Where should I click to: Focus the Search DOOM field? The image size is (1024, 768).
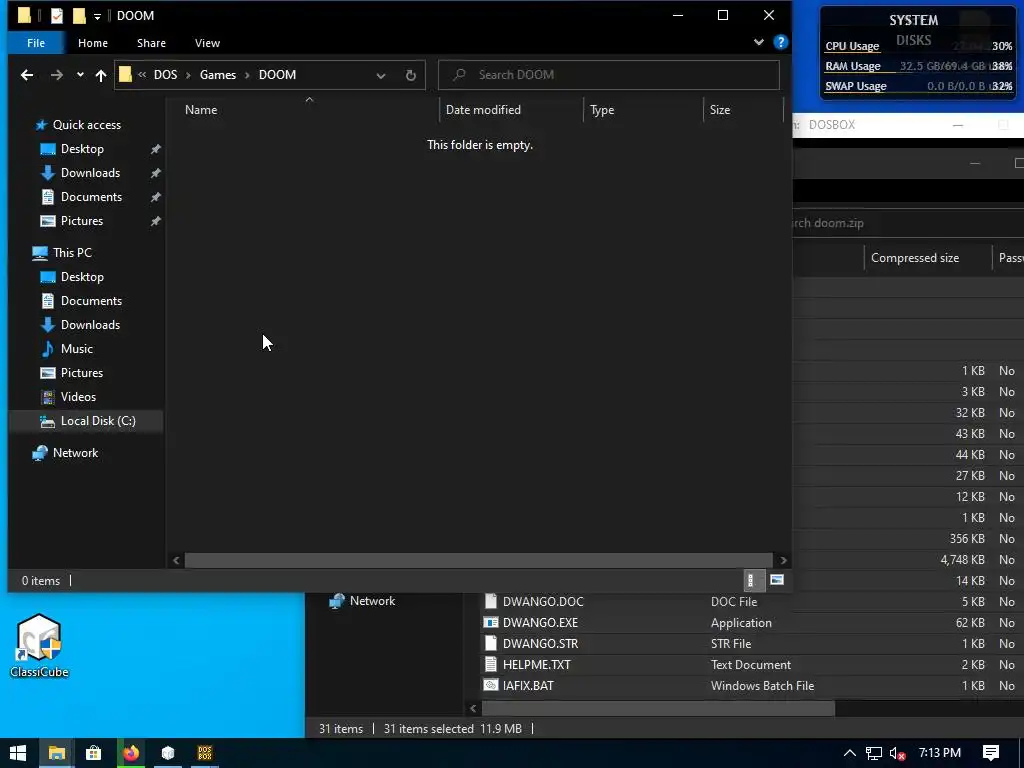pyautogui.click(x=609, y=74)
